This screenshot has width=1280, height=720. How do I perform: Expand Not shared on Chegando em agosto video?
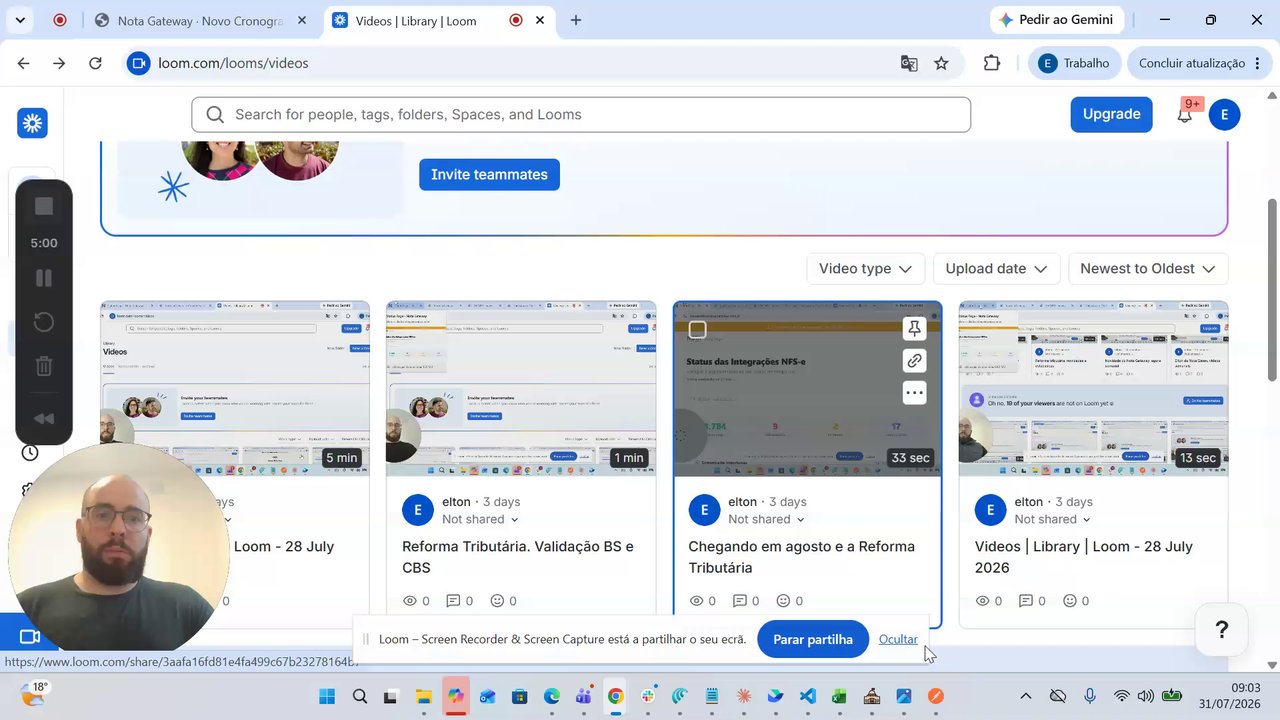click(767, 519)
